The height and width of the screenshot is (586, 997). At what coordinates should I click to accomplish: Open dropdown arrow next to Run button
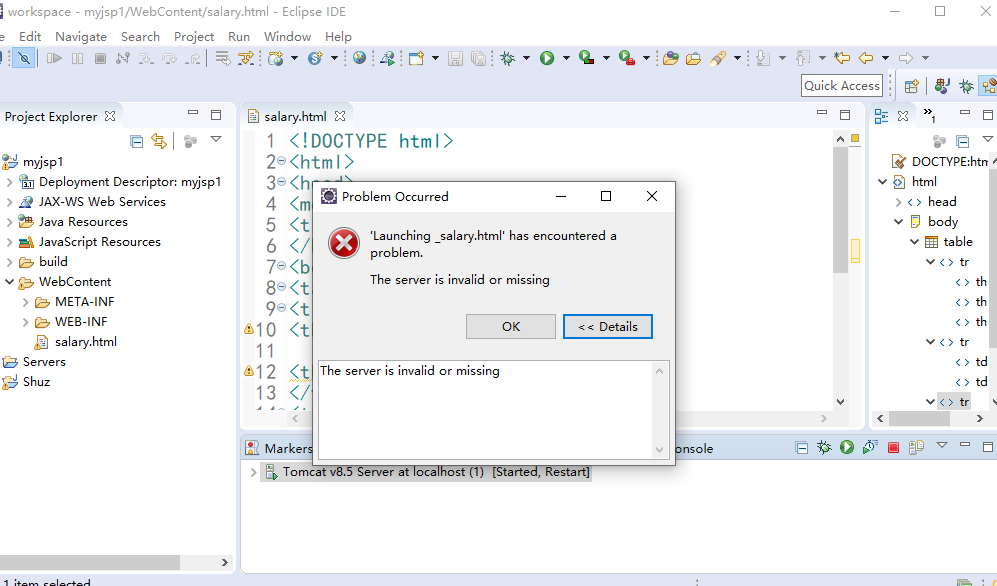[x=566, y=58]
